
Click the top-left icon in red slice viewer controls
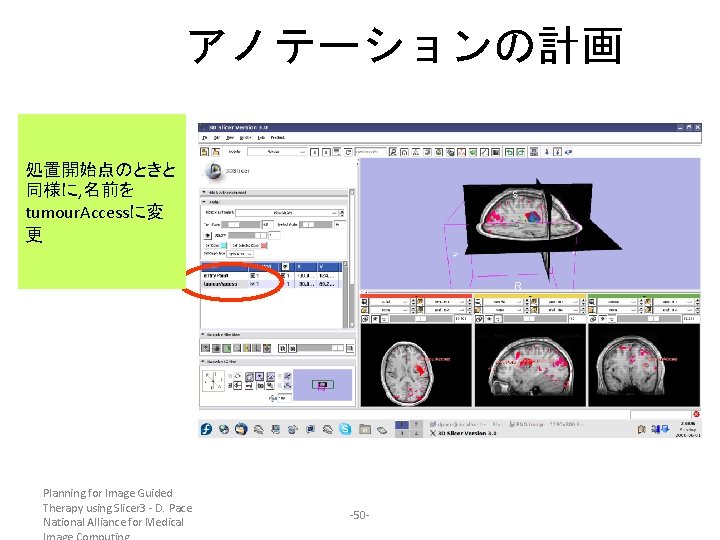click(365, 302)
